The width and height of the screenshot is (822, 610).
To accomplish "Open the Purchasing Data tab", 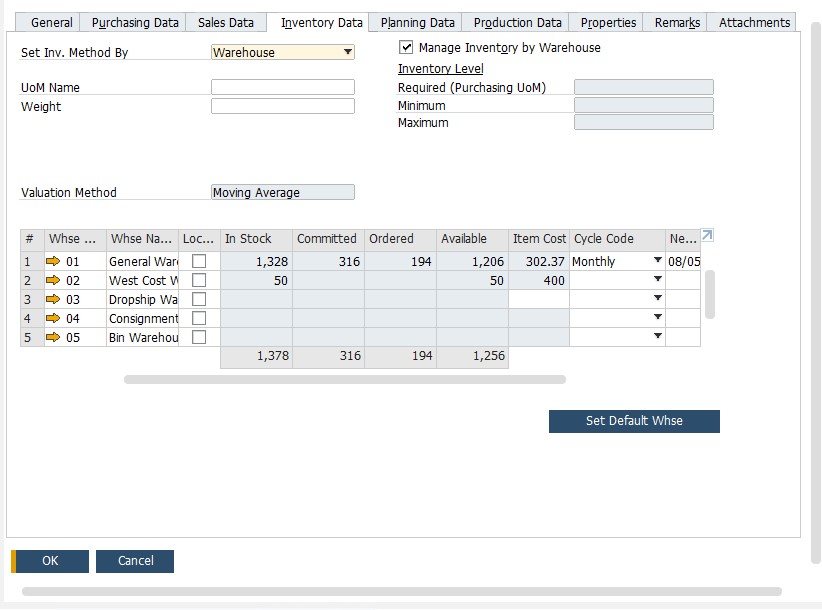I will coord(136,21).
